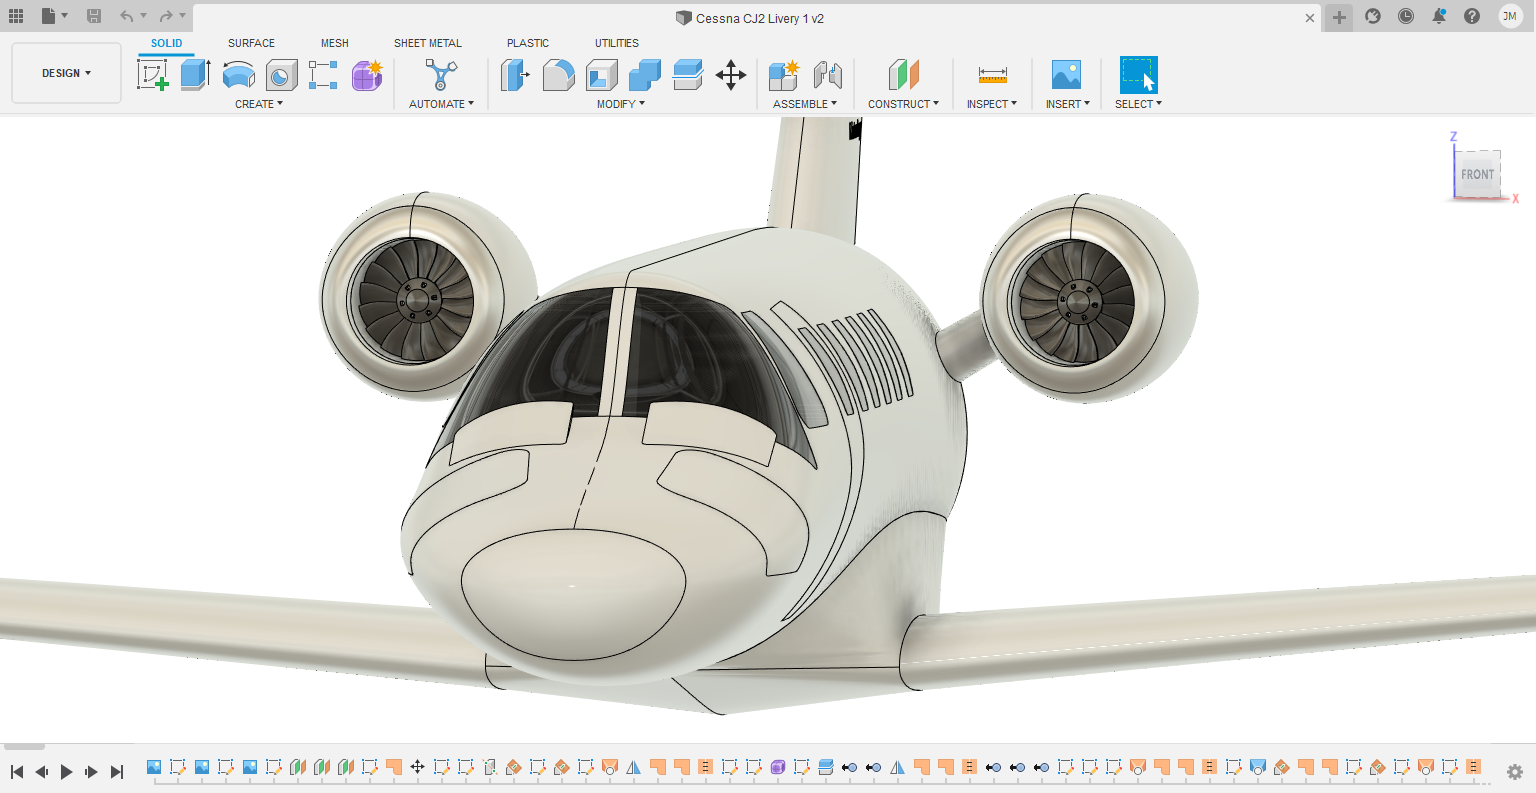Close the Cessna CJ2 Livery document tab
The width and height of the screenshot is (1536, 793).
1310,18
